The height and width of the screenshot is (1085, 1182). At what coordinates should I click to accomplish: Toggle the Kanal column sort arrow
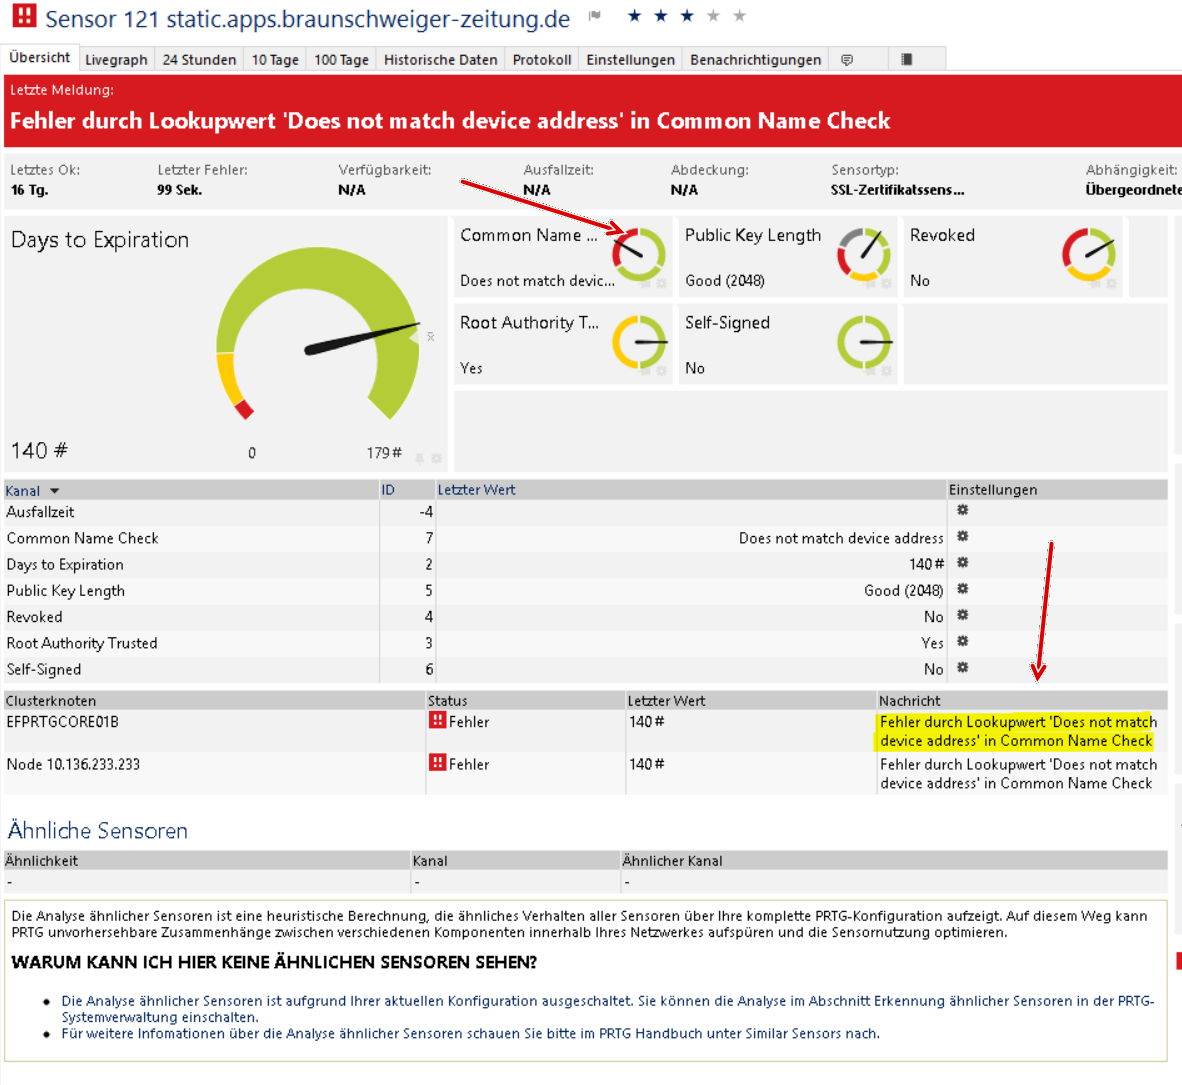coord(54,491)
